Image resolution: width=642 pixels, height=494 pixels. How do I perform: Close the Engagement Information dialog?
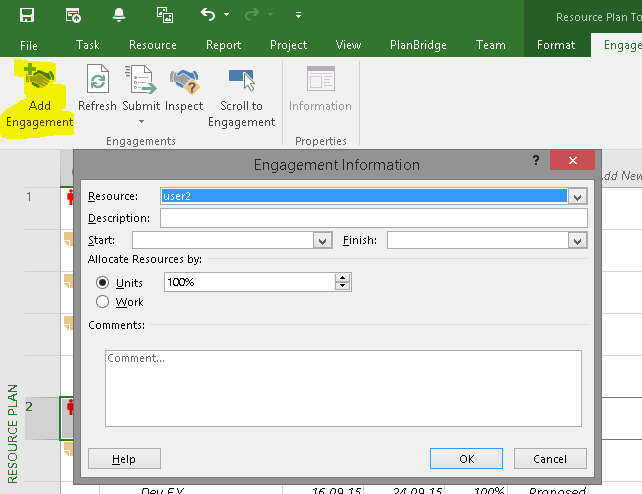pyautogui.click(x=572, y=160)
